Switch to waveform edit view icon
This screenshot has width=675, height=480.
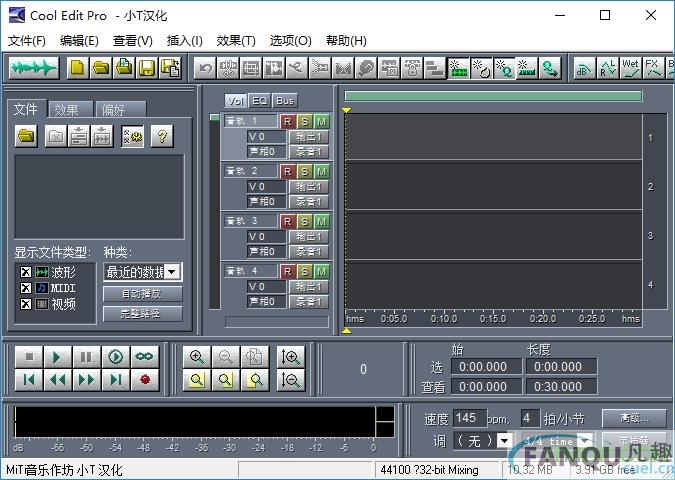pyautogui.click(x=34, y=68)
